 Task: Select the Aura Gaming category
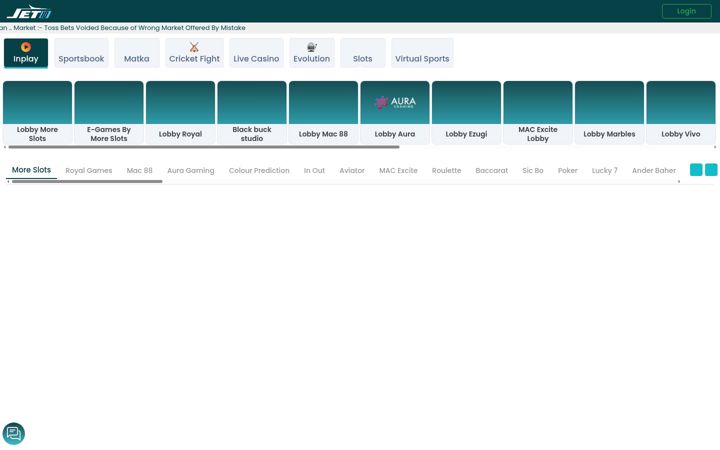pyautogui.click(x=191, y=170)
